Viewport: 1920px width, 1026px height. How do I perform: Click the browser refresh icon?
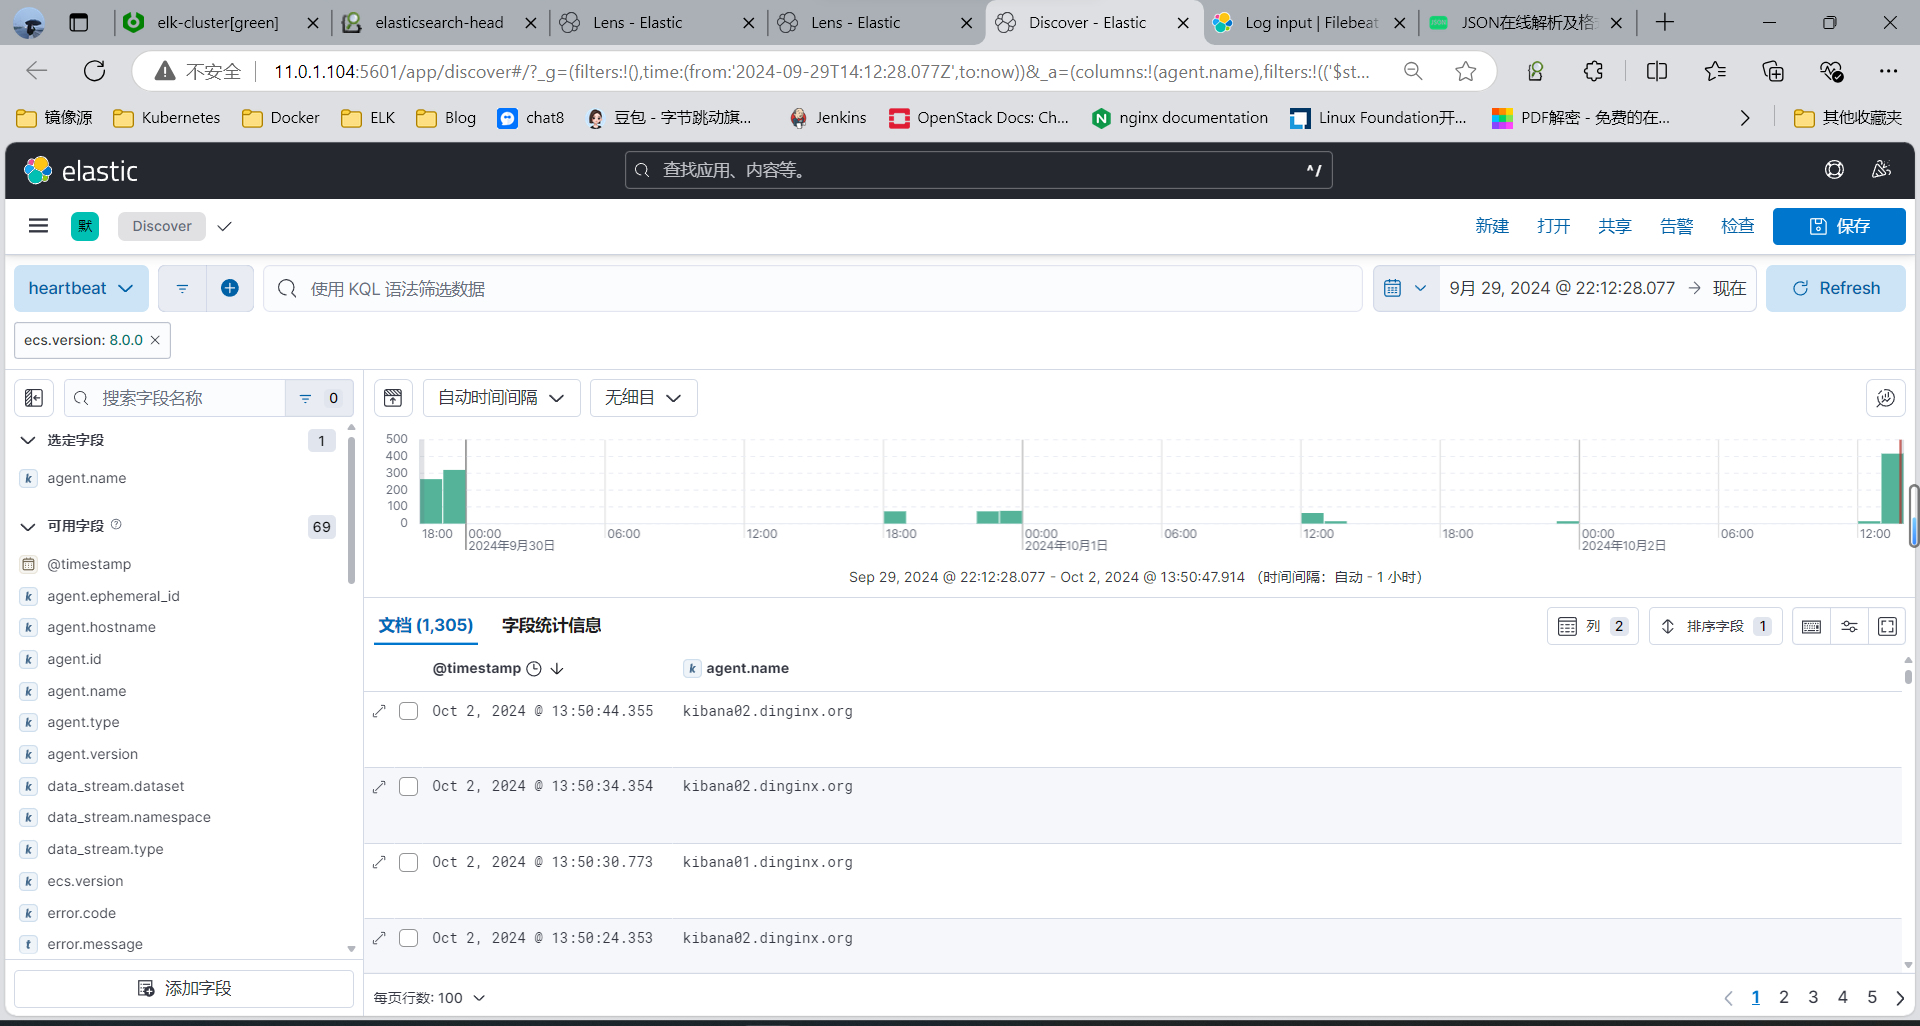94,71
